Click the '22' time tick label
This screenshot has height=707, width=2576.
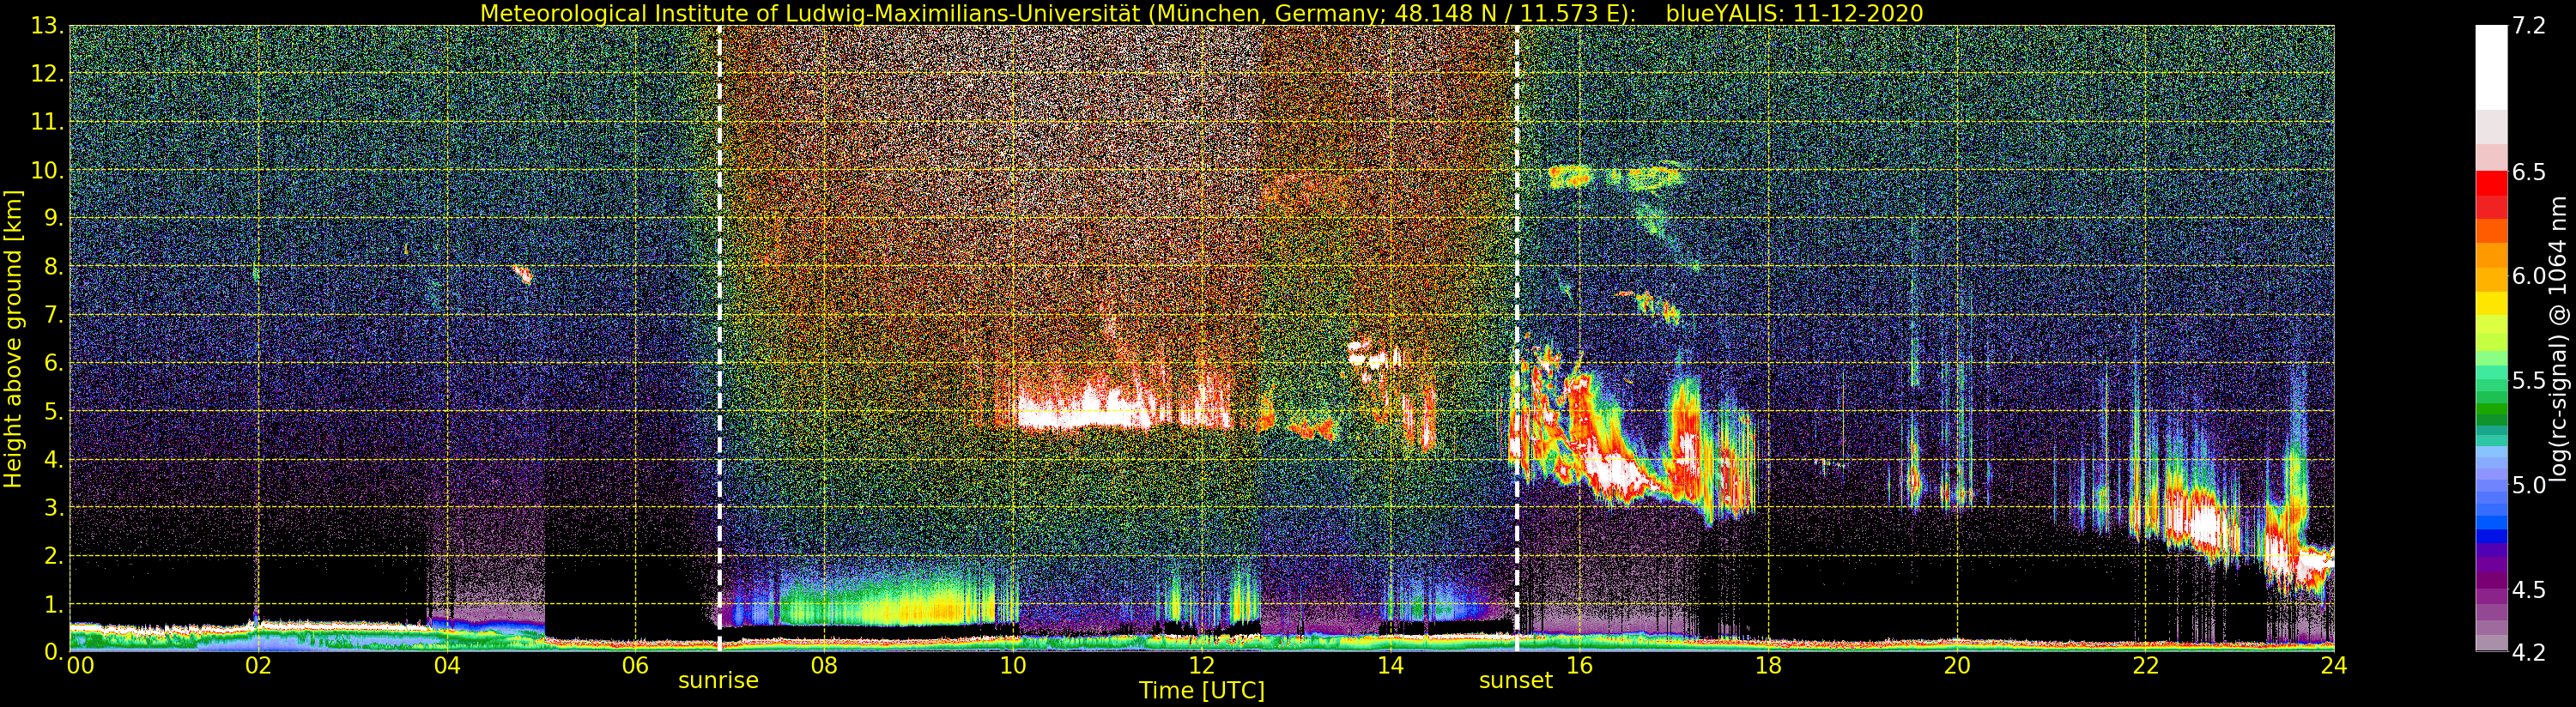2146,664
